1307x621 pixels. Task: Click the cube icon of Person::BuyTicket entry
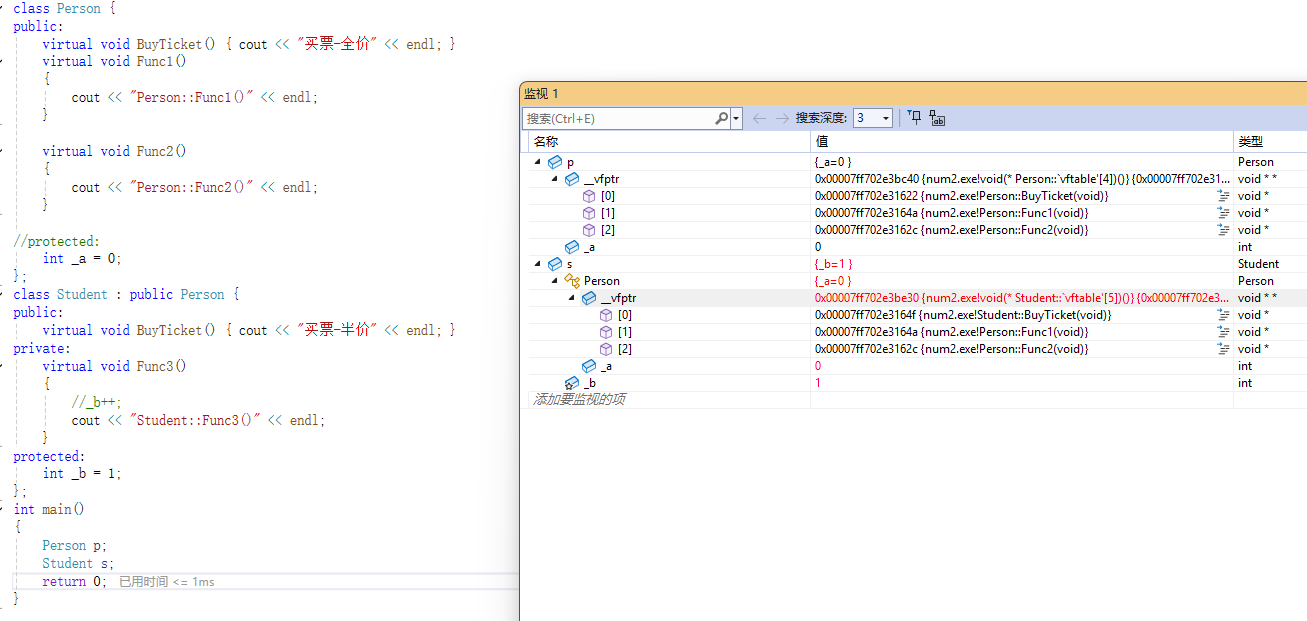(590, 196)
